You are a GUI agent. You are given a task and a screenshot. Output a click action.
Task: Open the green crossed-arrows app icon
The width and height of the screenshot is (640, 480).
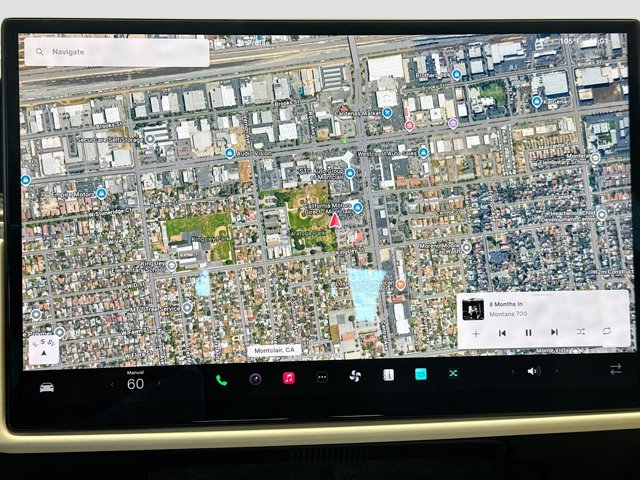tap(453, 373)
